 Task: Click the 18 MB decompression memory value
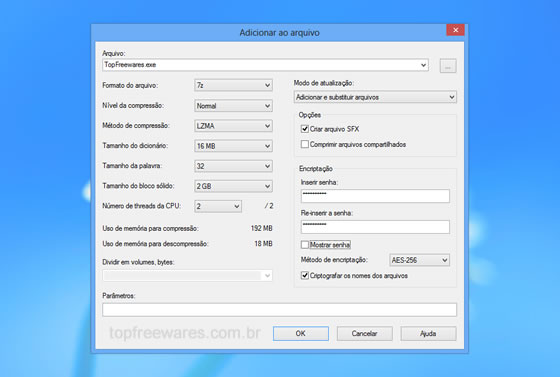[263, 243]
